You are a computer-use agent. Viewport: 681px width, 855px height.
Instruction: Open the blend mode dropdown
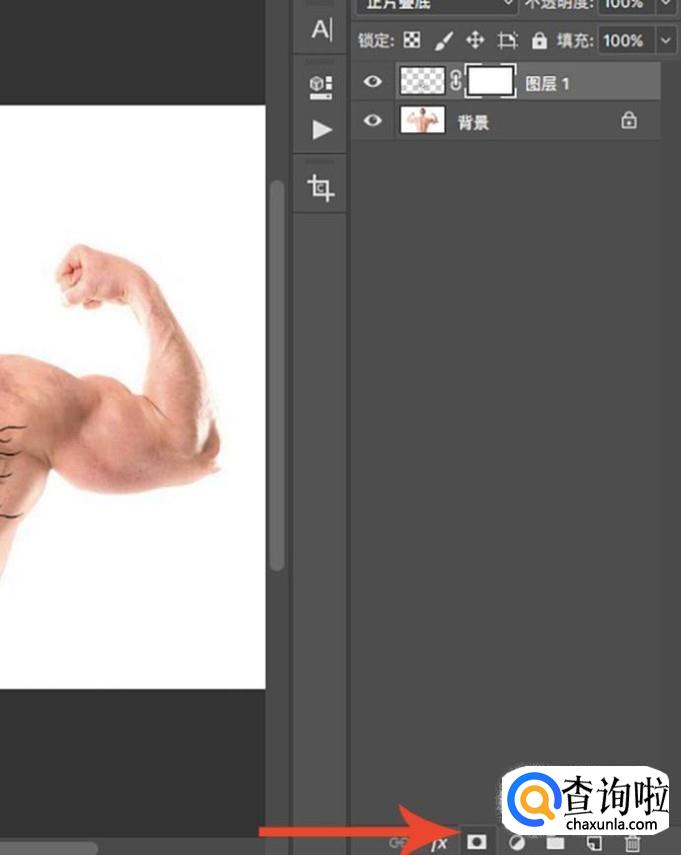[x=436, y=5]
